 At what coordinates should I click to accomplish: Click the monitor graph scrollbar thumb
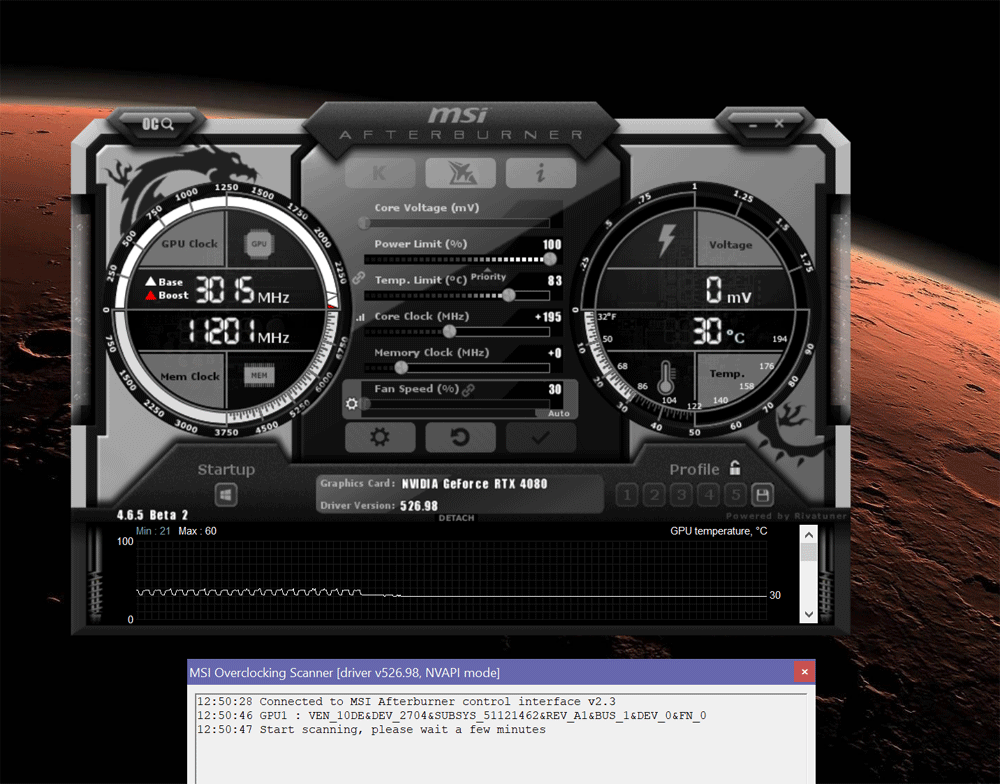pos(809,552)
